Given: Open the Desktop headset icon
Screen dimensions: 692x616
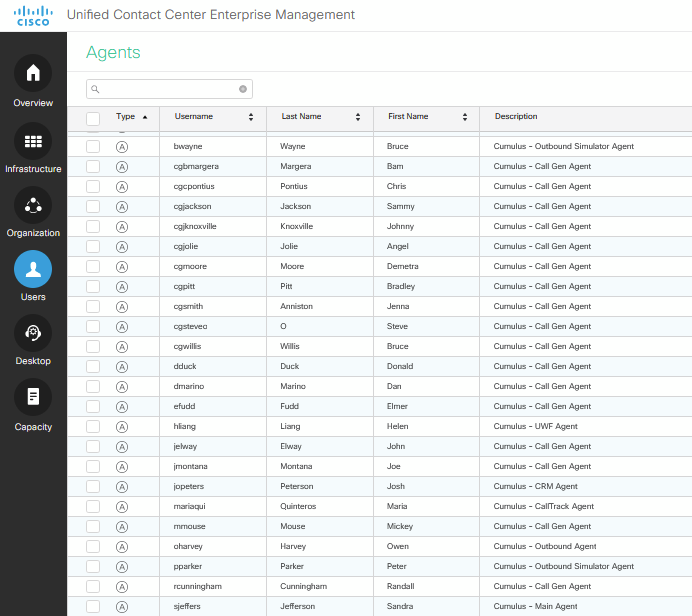Looking at the screenshot, I should click(33, 333).
